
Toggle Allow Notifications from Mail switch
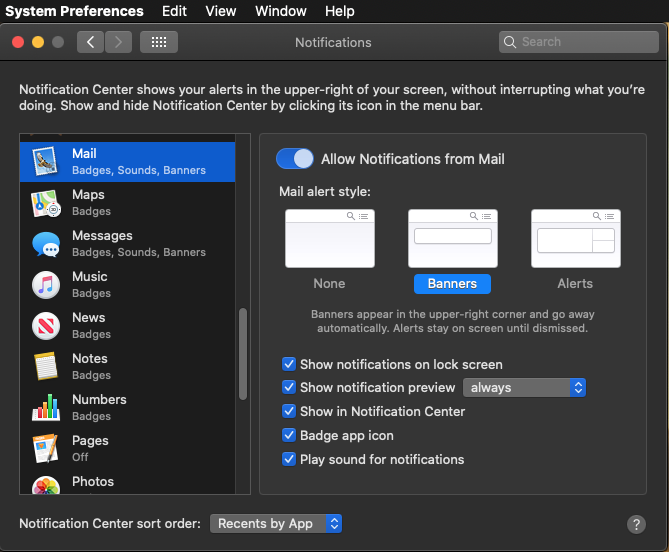tap(295, 159)
